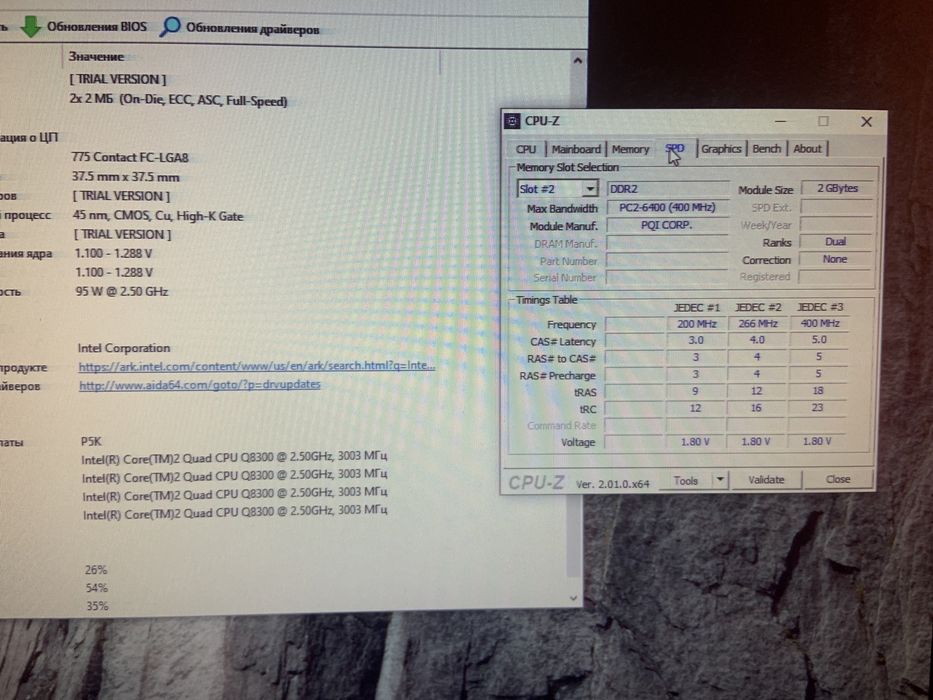Select the 54% utilization value
Screen dimensions: 933x700
coord(96,588)
